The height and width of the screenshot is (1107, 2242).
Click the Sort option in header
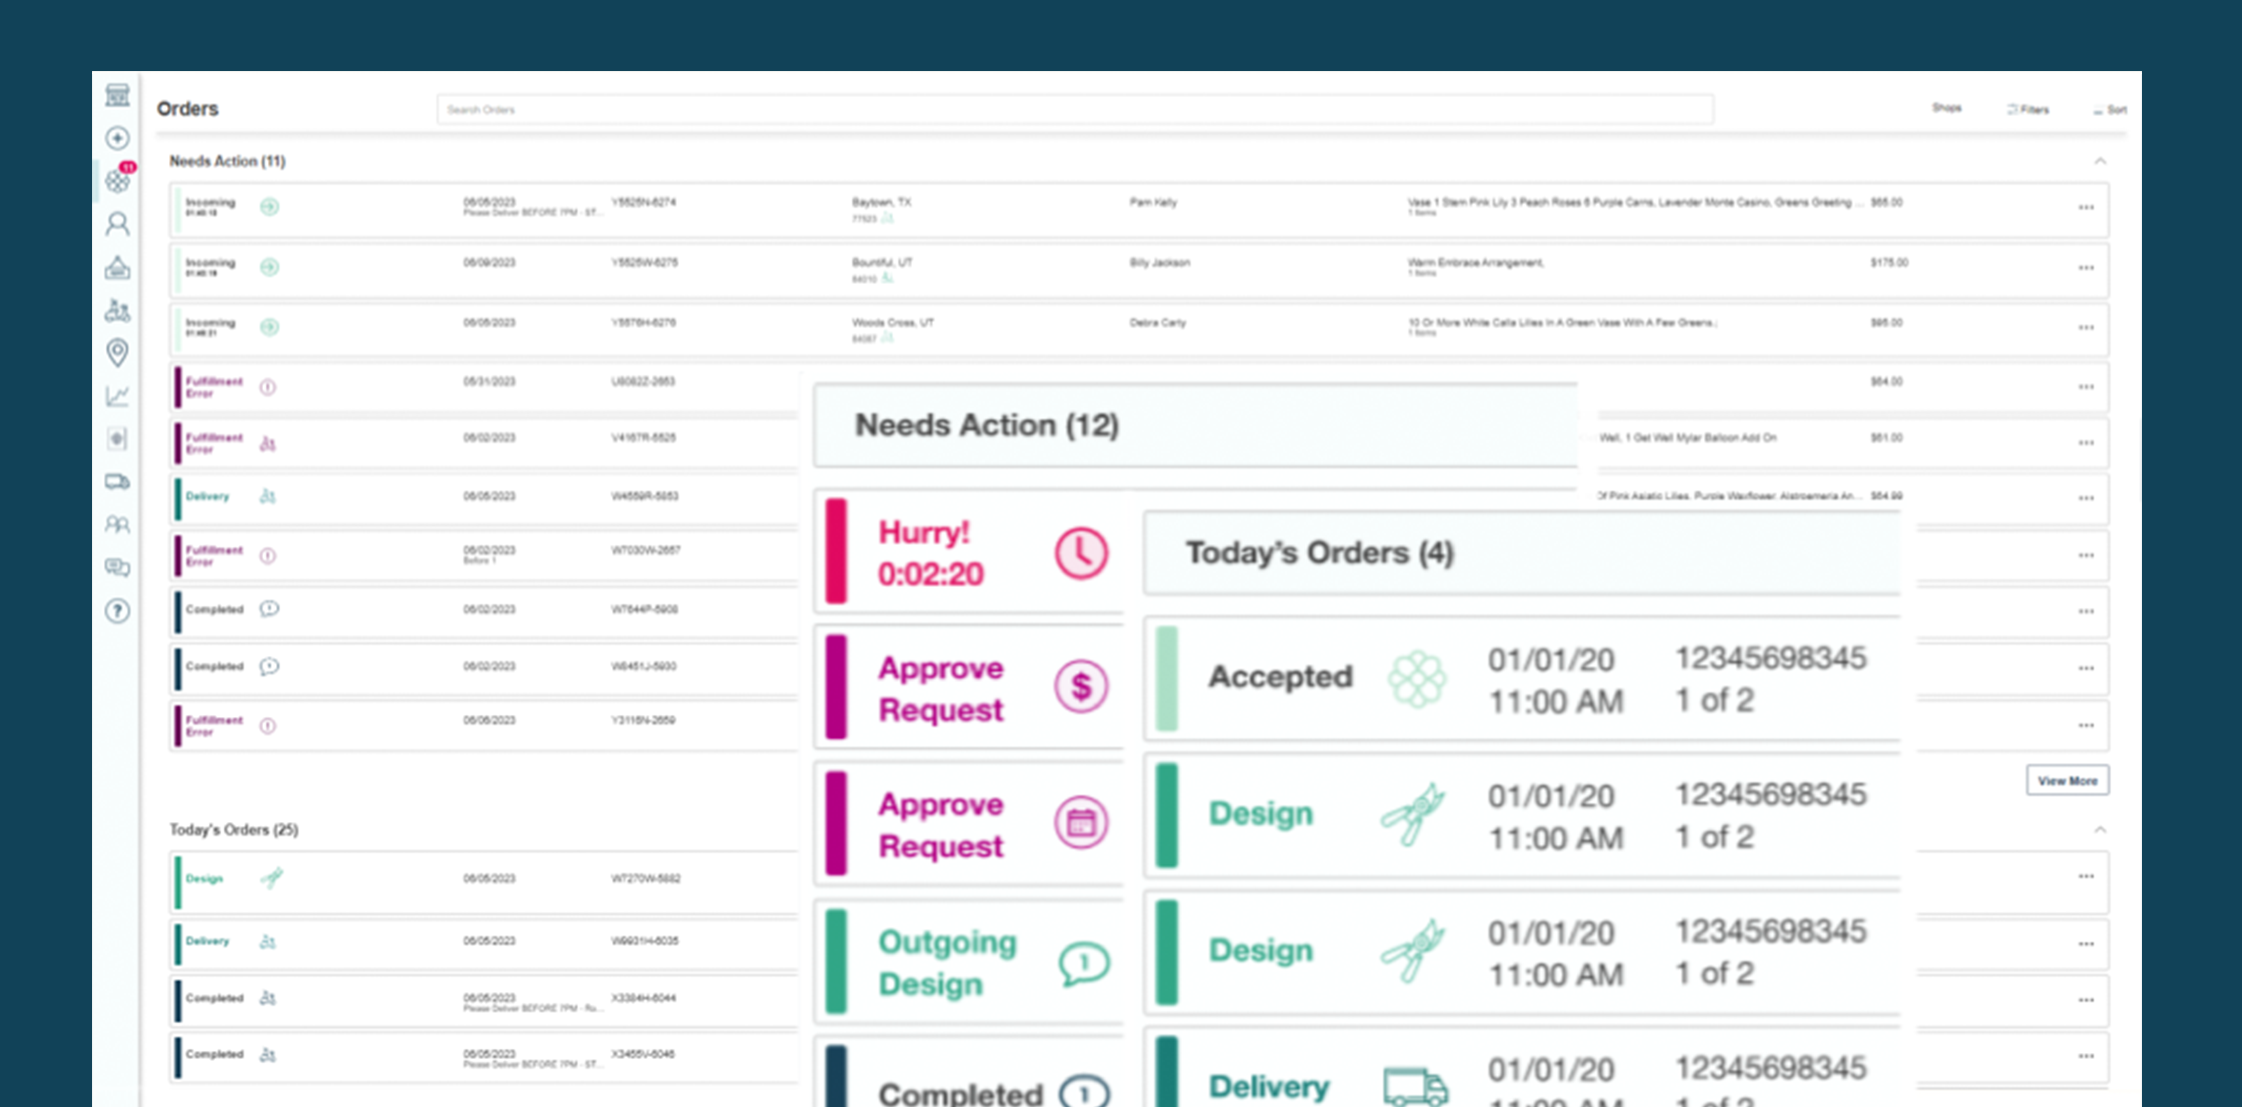click(x=2110, y=110)
